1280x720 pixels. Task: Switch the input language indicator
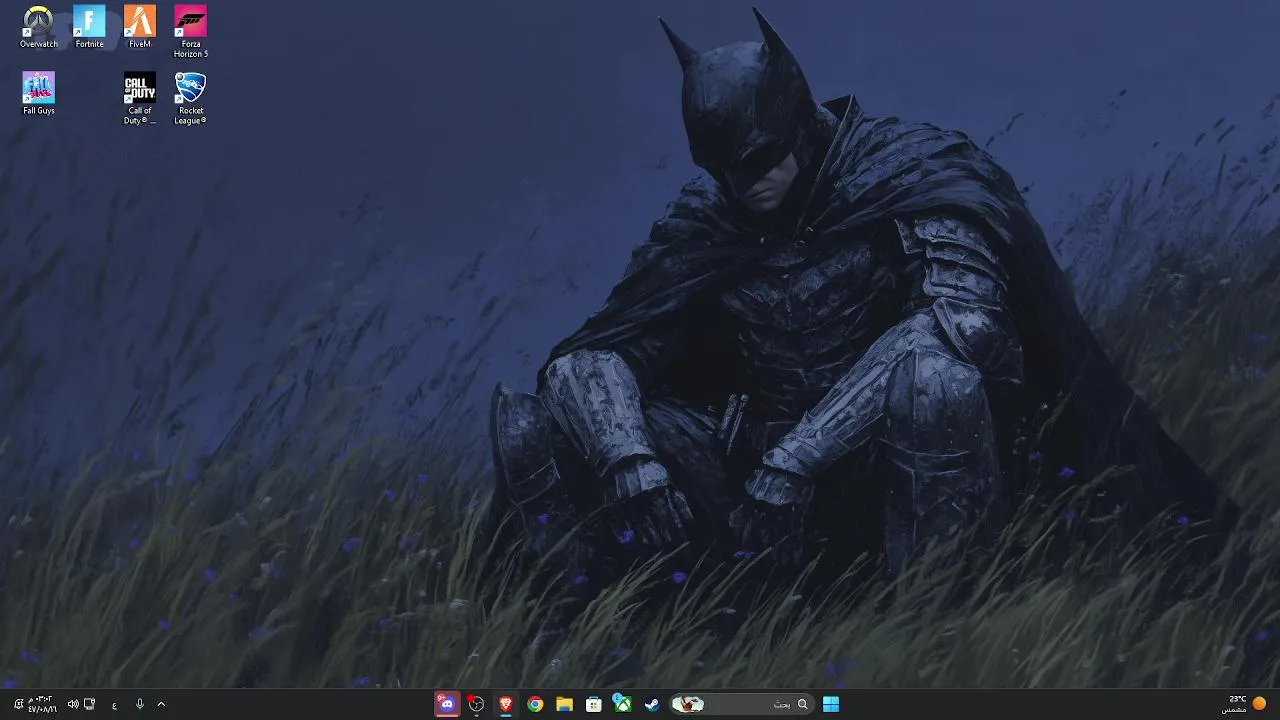pos(114,704)
